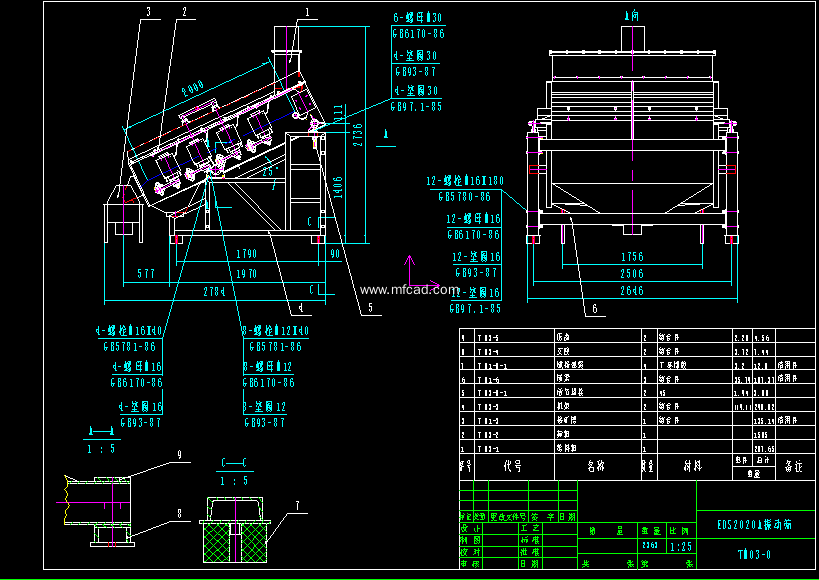Pick callout number 7 beside hatched section
This screenshot has width=819, height=580.
point(295,505)
